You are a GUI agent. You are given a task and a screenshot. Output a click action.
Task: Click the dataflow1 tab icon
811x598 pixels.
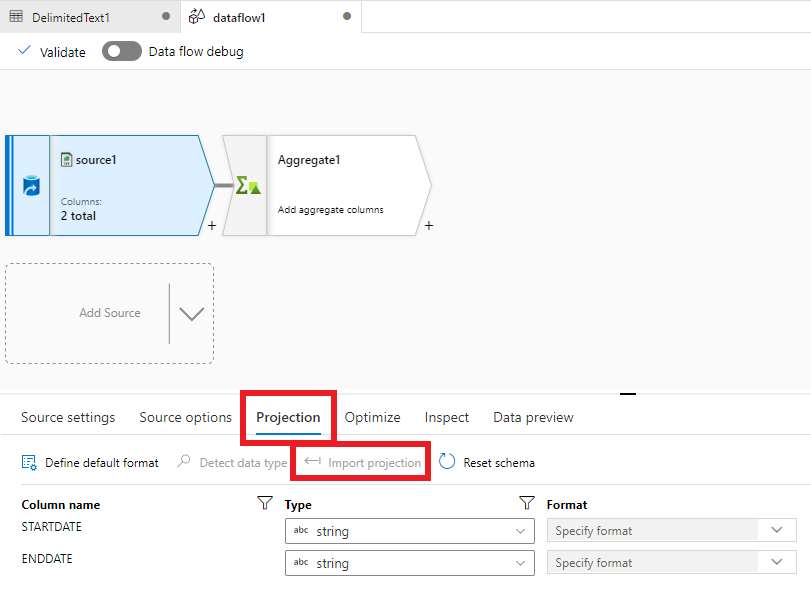tap(197, 17)
